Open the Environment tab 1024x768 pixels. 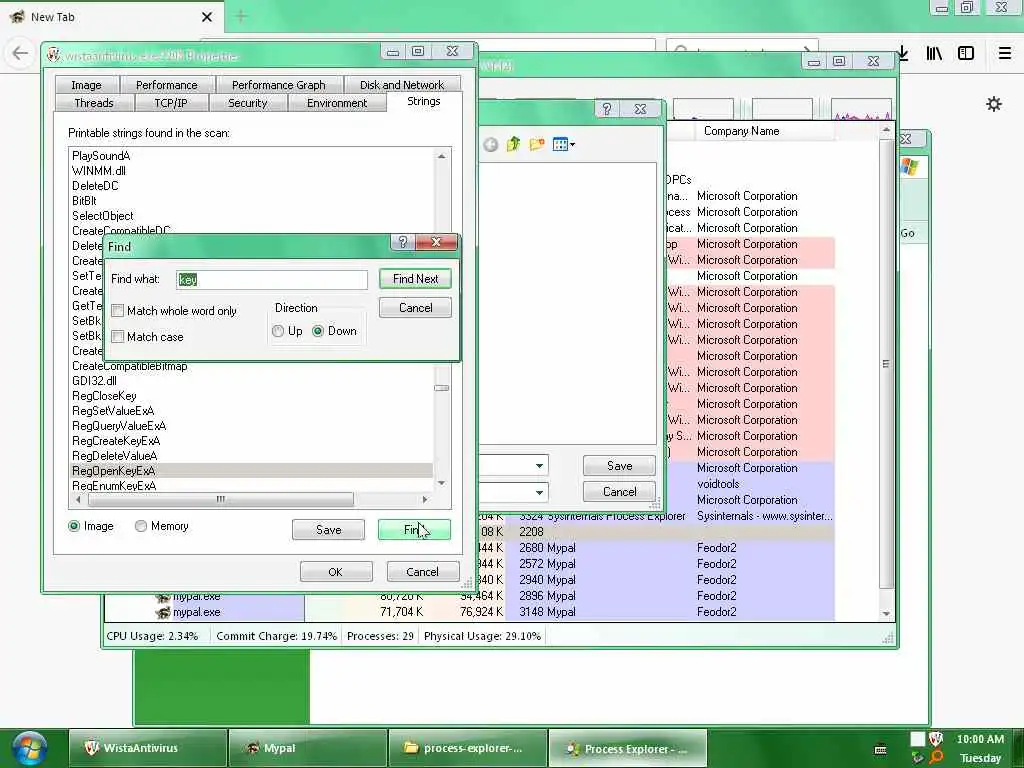click(x=337, y=103)
